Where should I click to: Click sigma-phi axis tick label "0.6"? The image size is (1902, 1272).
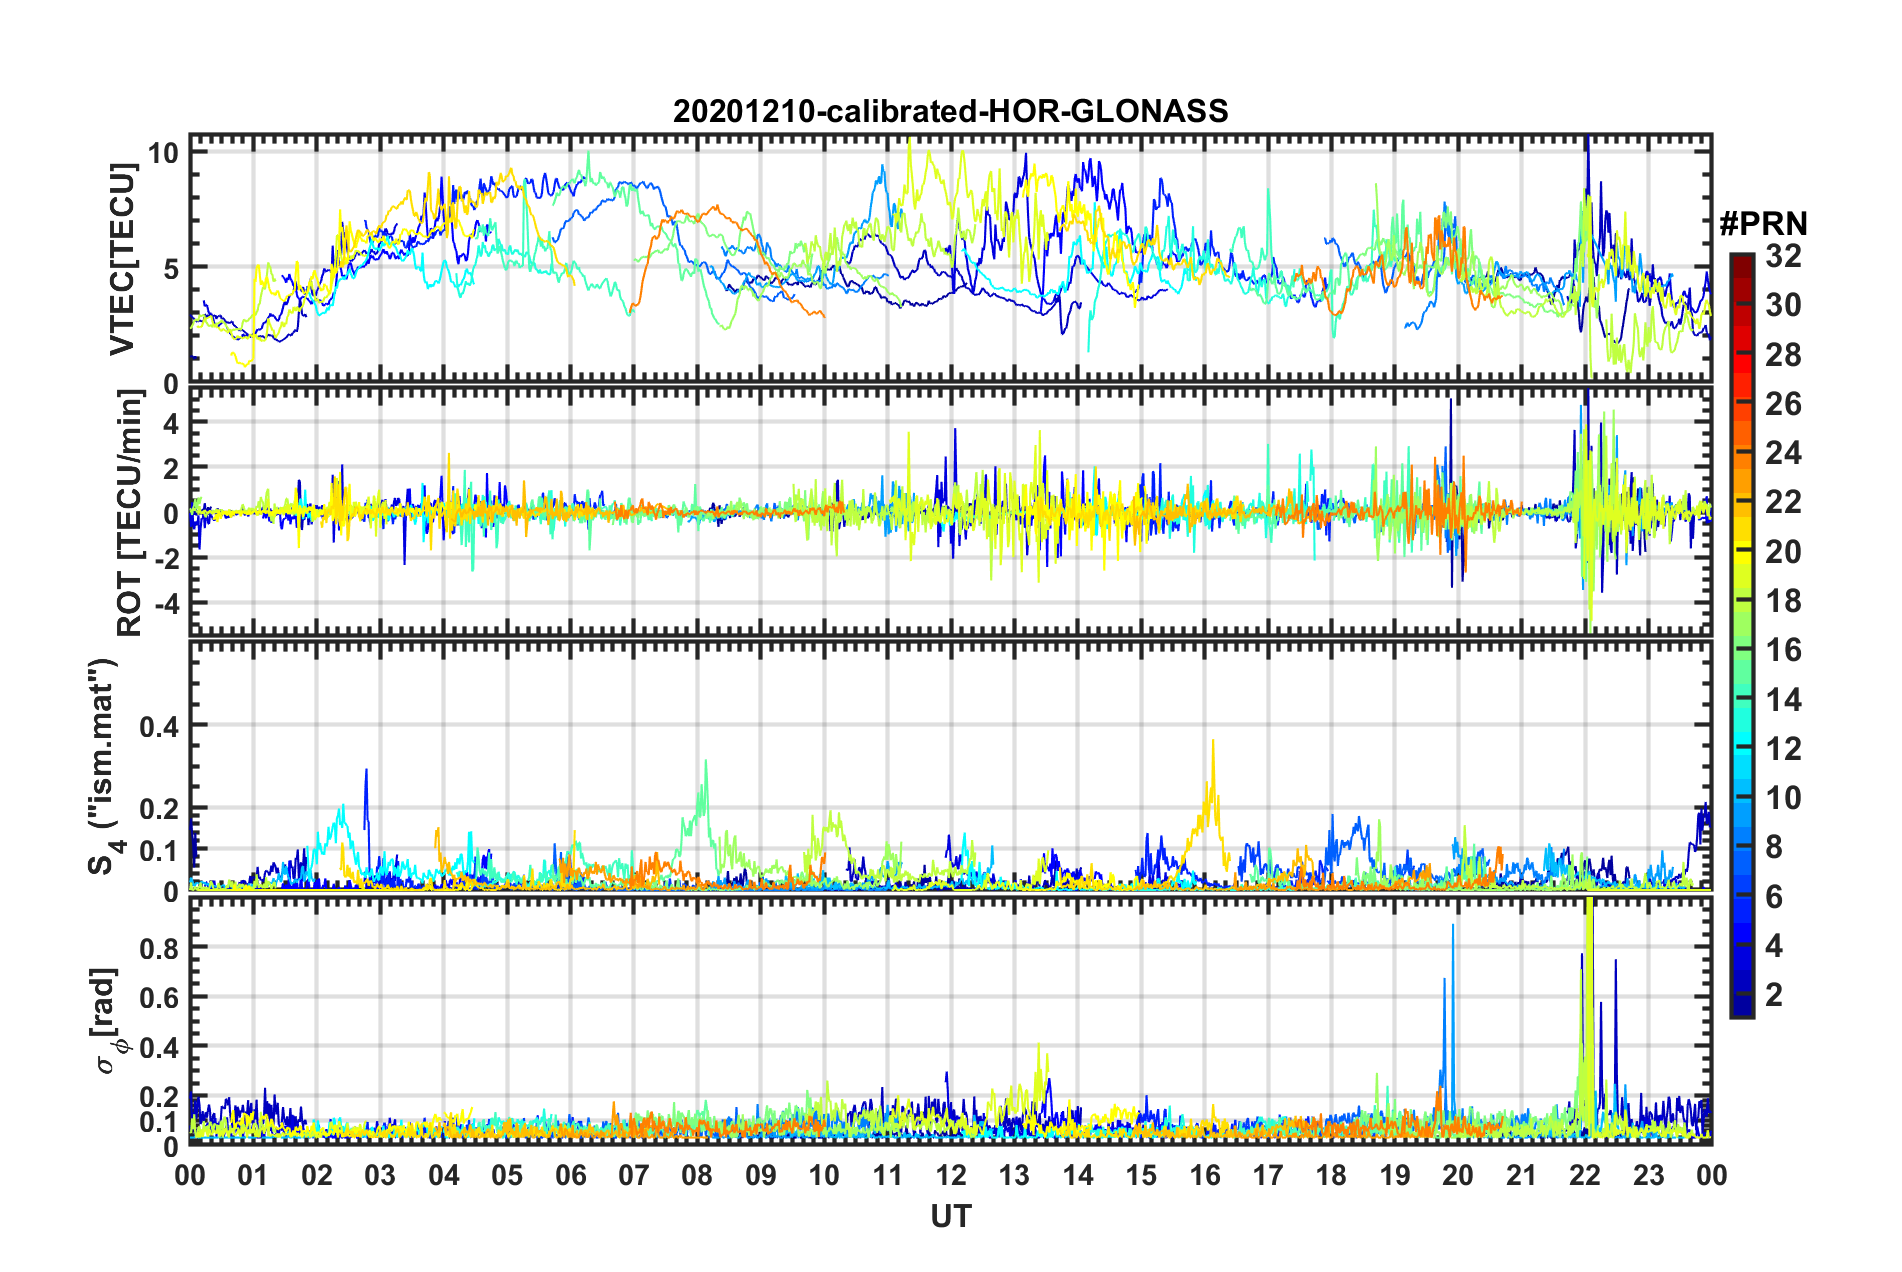point(160,996)
